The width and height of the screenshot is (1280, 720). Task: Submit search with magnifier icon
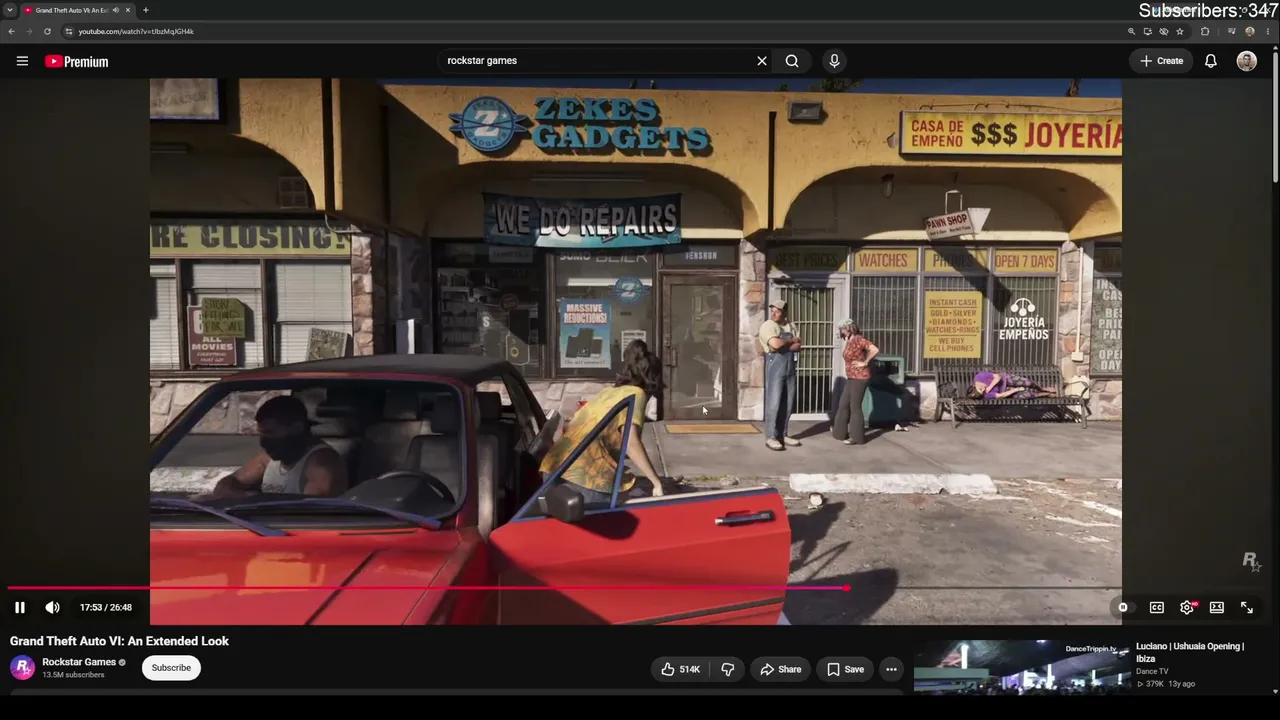pyautogui.click(x=792, y=61)
